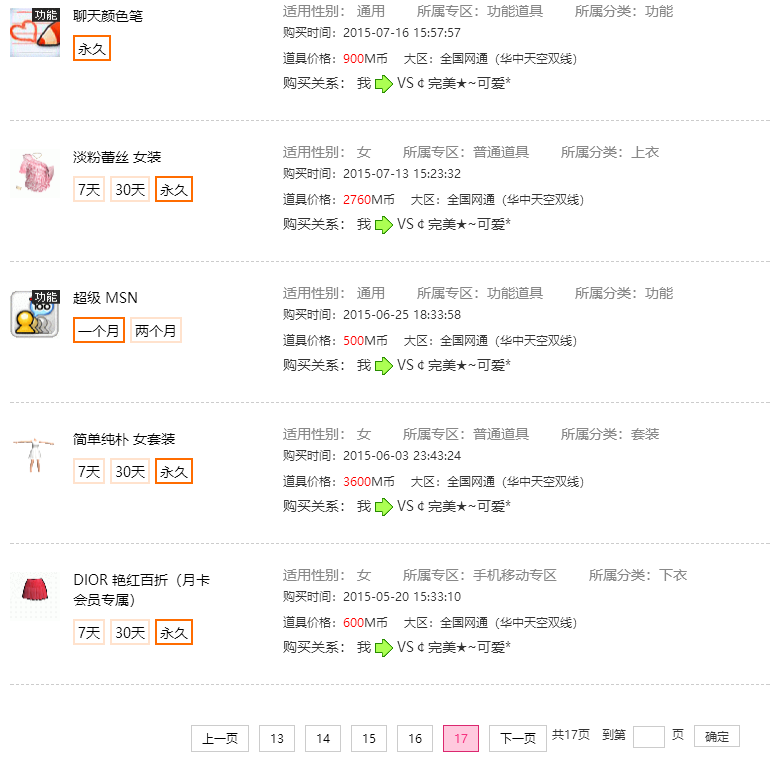Open the 淡粉蕾丝 女装 pink top thumbnail
The height and width of the screenshot is (759, 773).
[35, 173]
